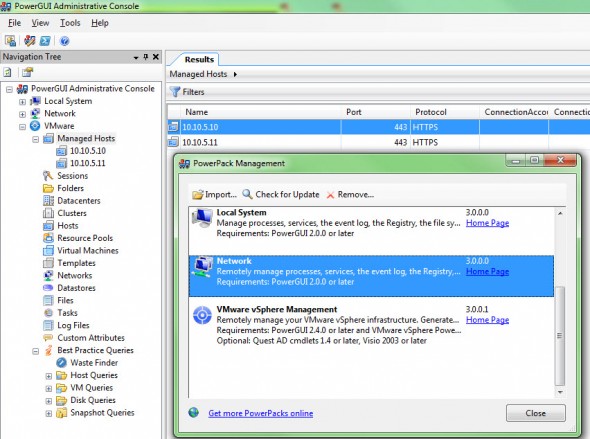Open the Tools menu
This screenshot has width=590, height=439.
(70, 23)
